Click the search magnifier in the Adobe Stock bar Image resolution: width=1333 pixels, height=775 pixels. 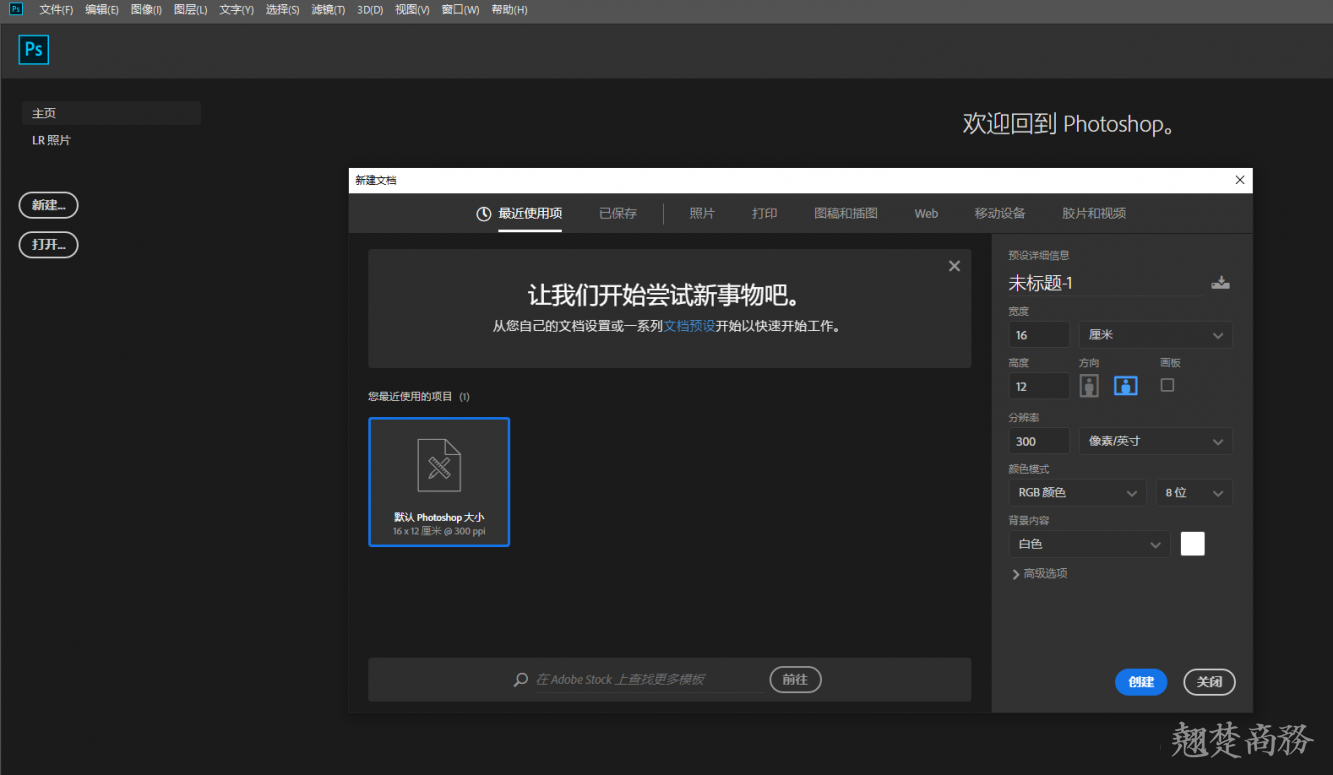[x=521, y=680]
